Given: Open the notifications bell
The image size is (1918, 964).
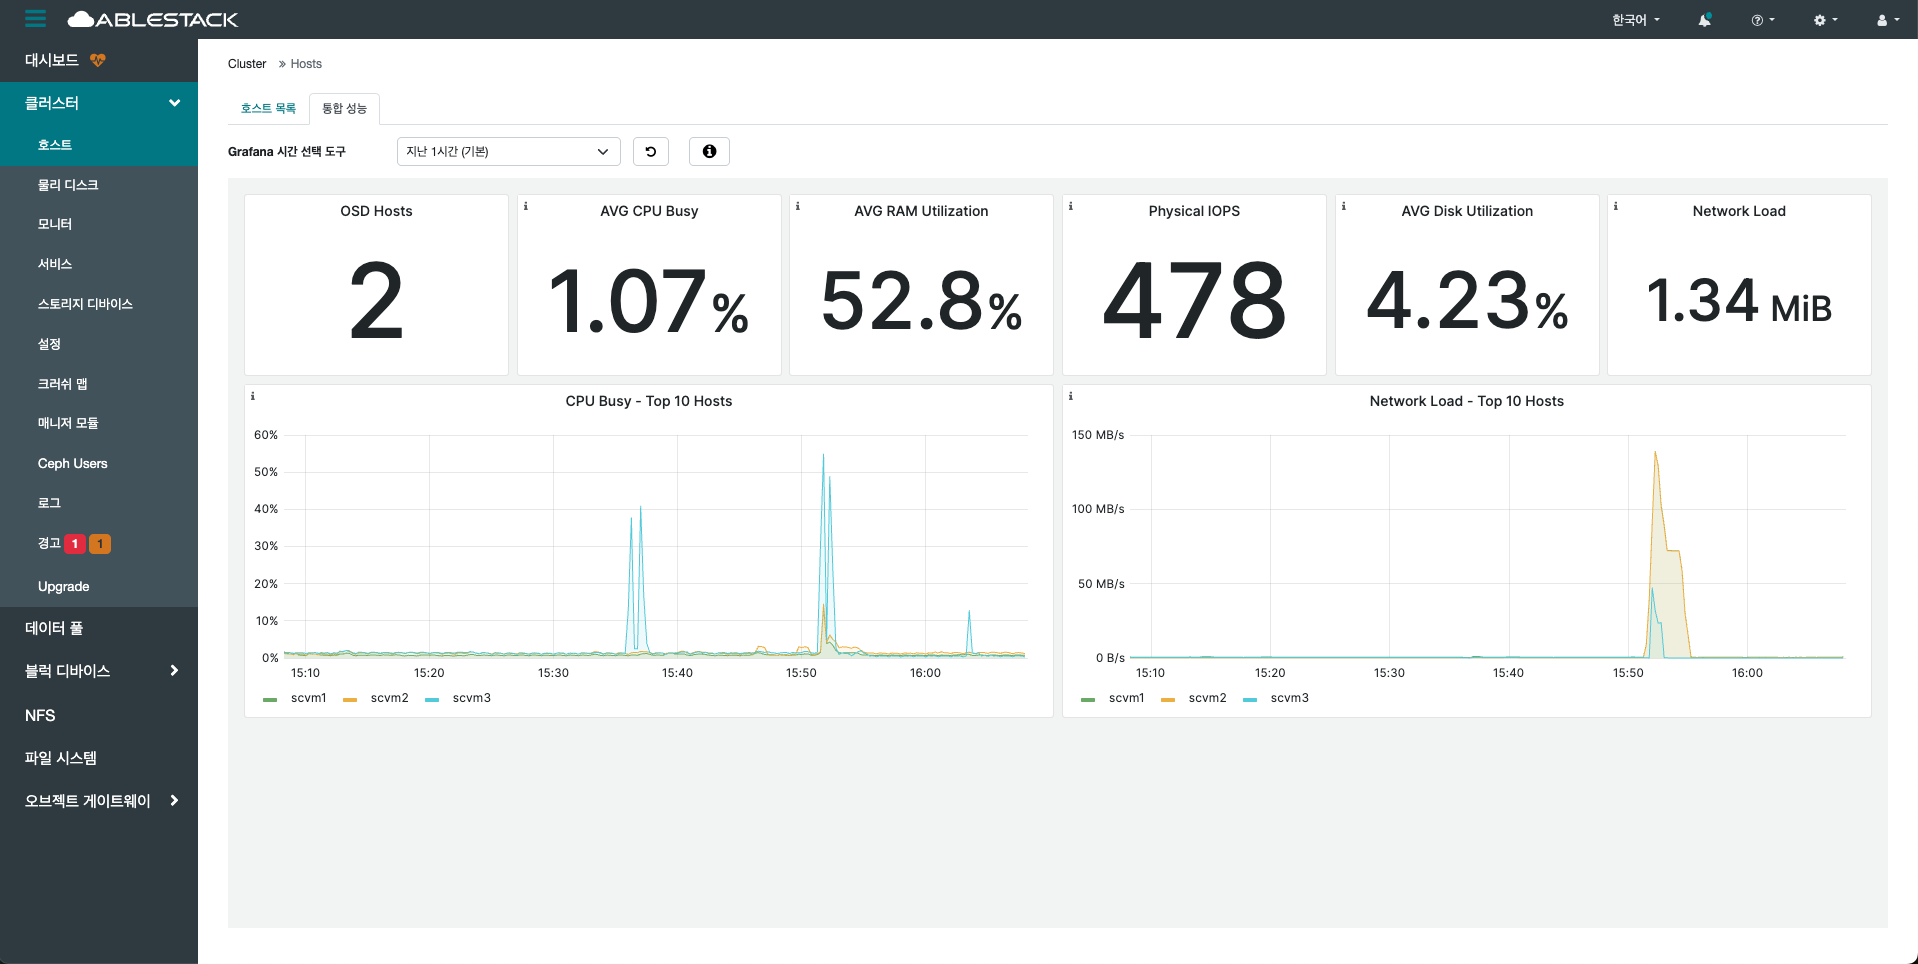Looking at the screenshot, I should (x=1704, y=20).
